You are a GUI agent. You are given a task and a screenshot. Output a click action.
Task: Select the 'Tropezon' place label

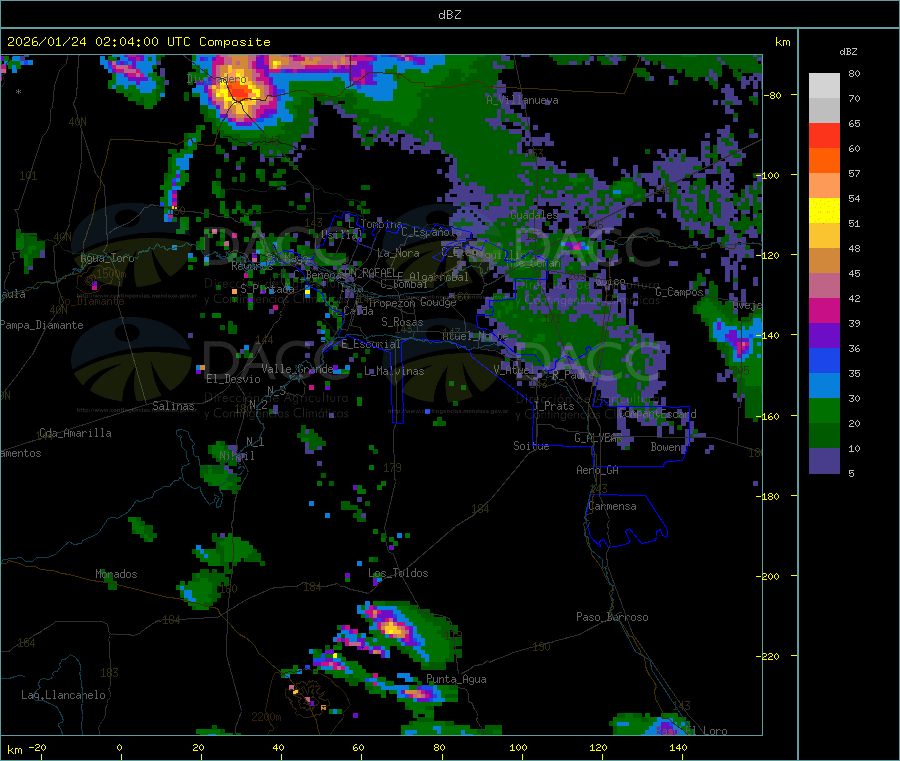coord(392,303)
